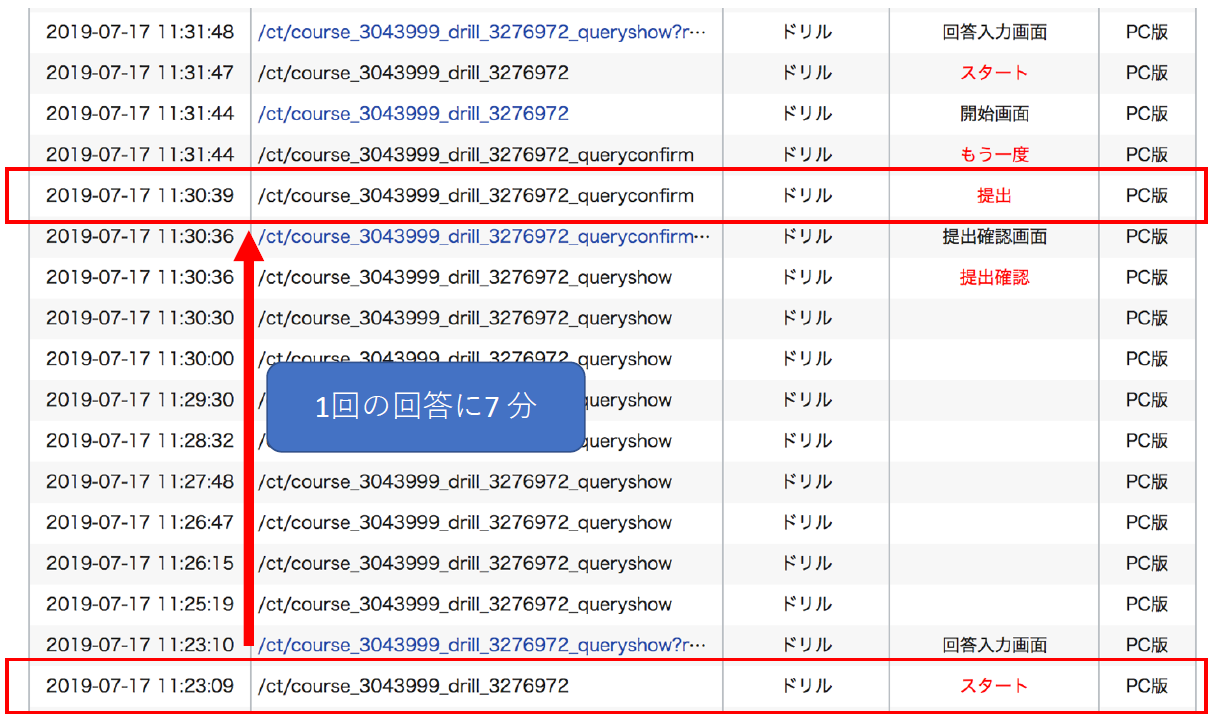This screenshot has height=723, width=1209.
Task: Click the queryshow path at 11:30:30
Action: pyautogui.click(x=465, y=318)
